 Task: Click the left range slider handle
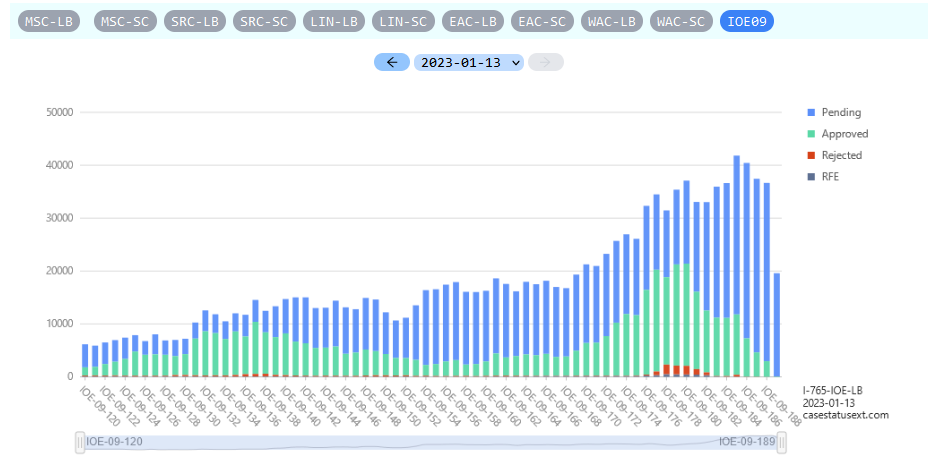point(81,441)
